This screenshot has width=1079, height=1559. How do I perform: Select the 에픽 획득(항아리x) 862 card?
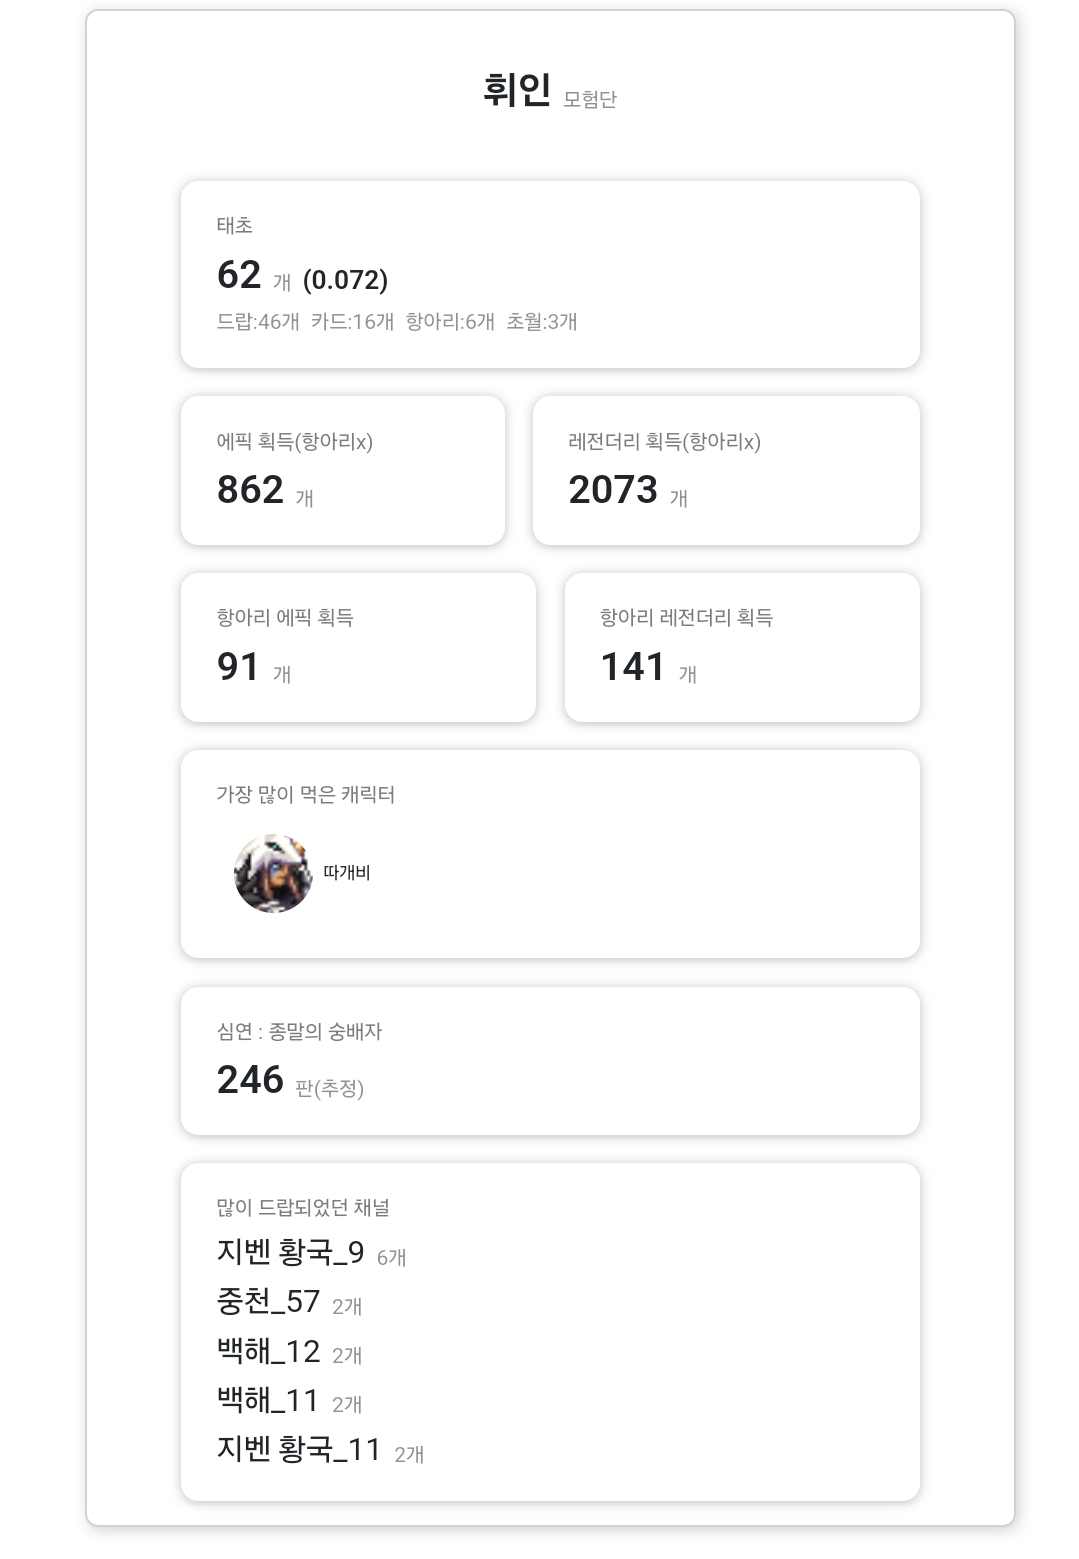pos(342,470)
